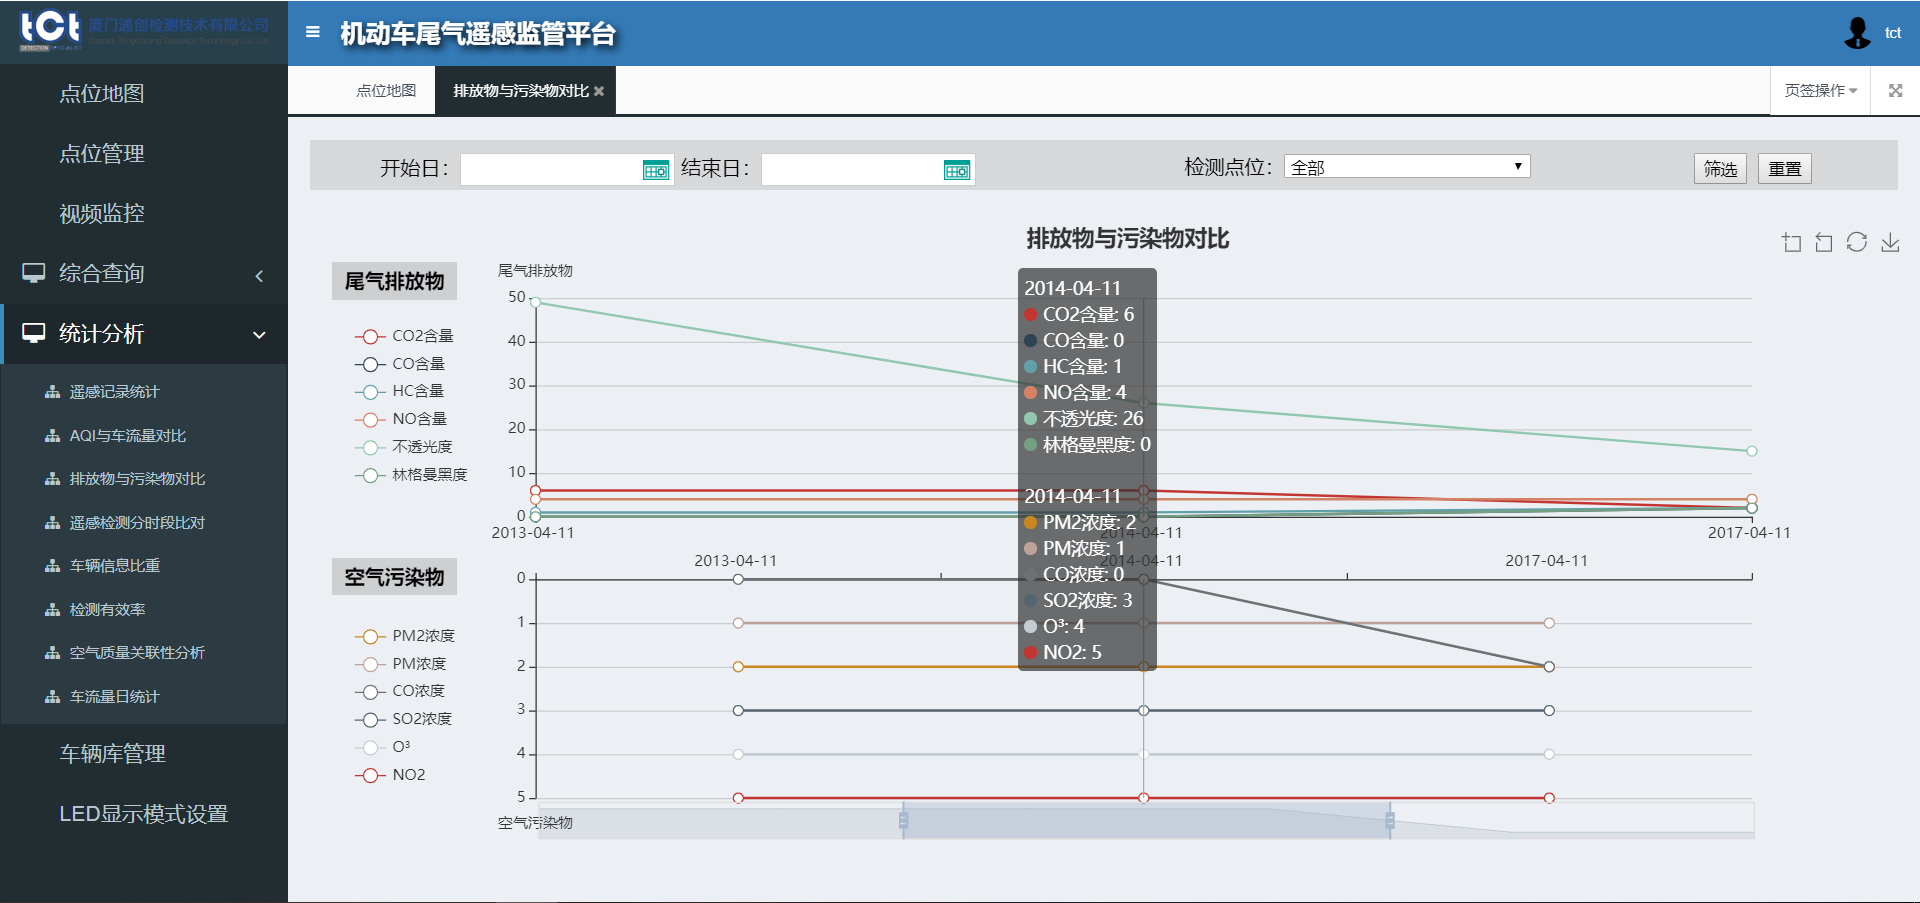Open the start date calendar picker icon
The height and width of the screenshot is (903, 1920).
[x=656, y=170]
